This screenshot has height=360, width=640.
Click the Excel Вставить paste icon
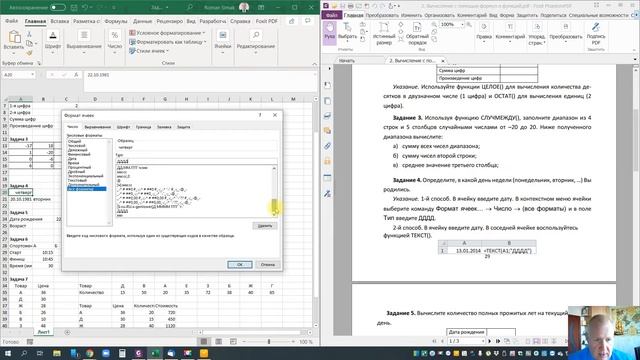pyautogui.click(x=14, y=37)
